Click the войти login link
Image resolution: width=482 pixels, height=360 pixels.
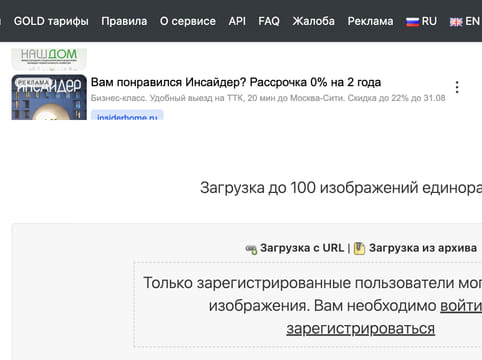(x=461, y=306)
